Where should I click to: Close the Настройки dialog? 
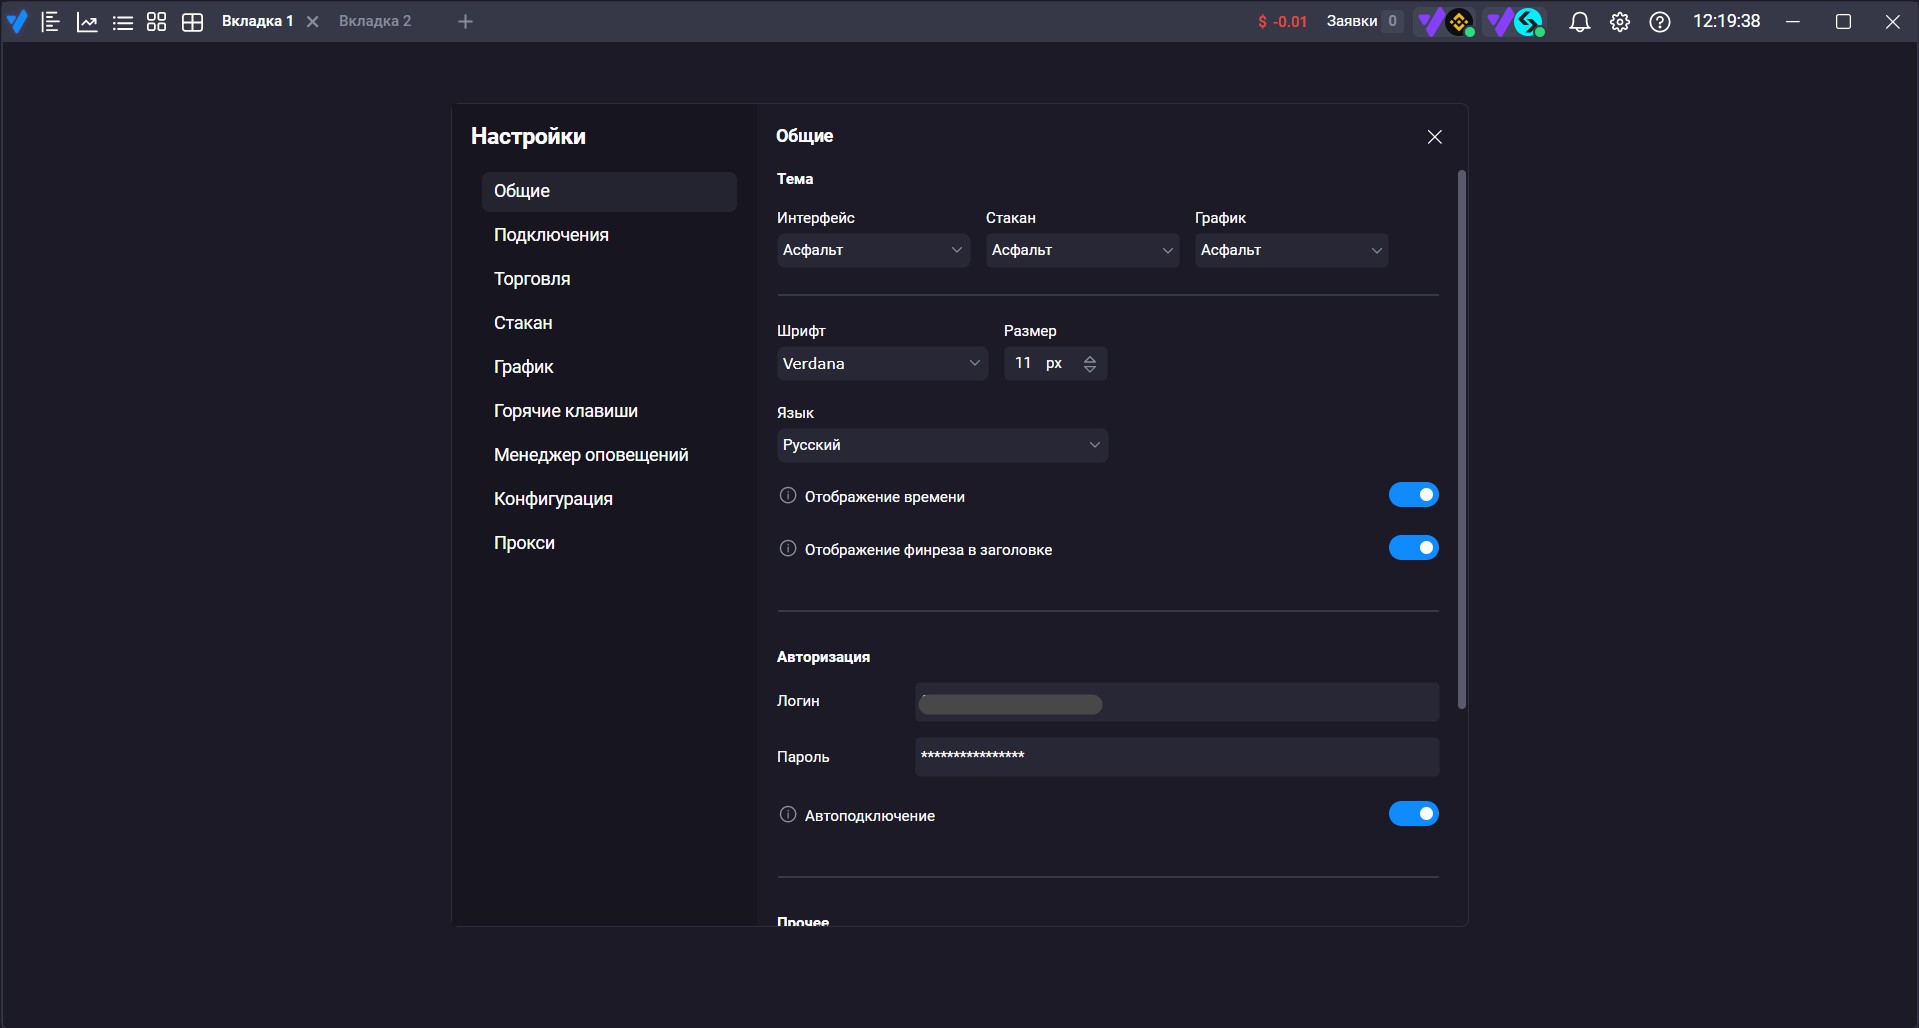1435,137
